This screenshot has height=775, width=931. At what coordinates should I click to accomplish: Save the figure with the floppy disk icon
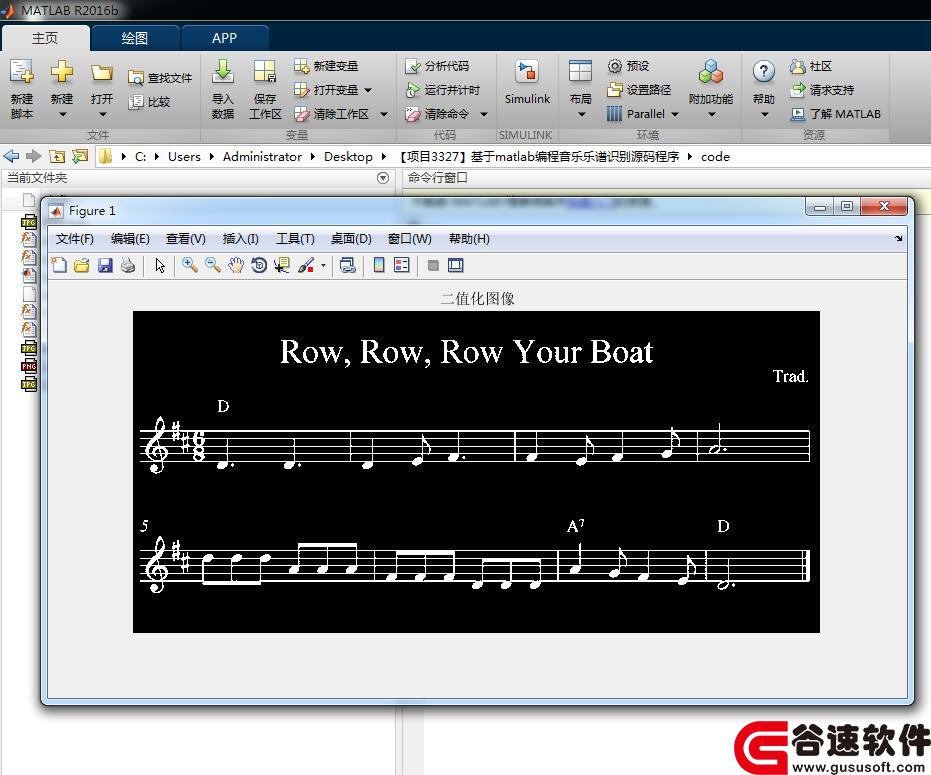(105, 265)
